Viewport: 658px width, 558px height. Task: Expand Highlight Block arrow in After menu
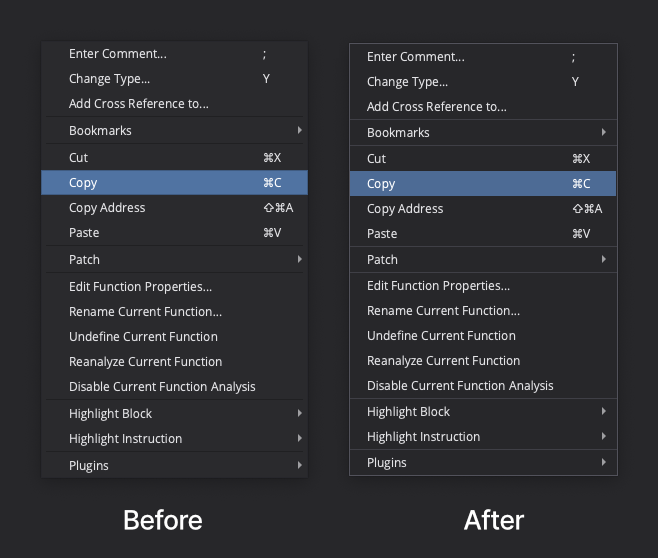tap(603, 411)
